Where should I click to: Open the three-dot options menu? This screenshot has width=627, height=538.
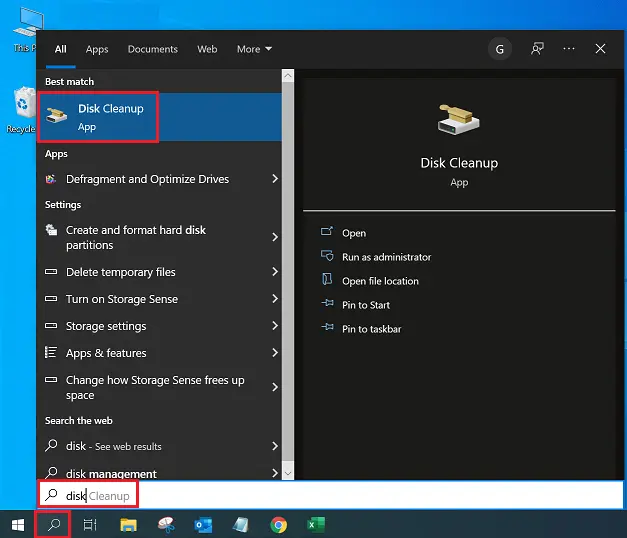(569, 49)
